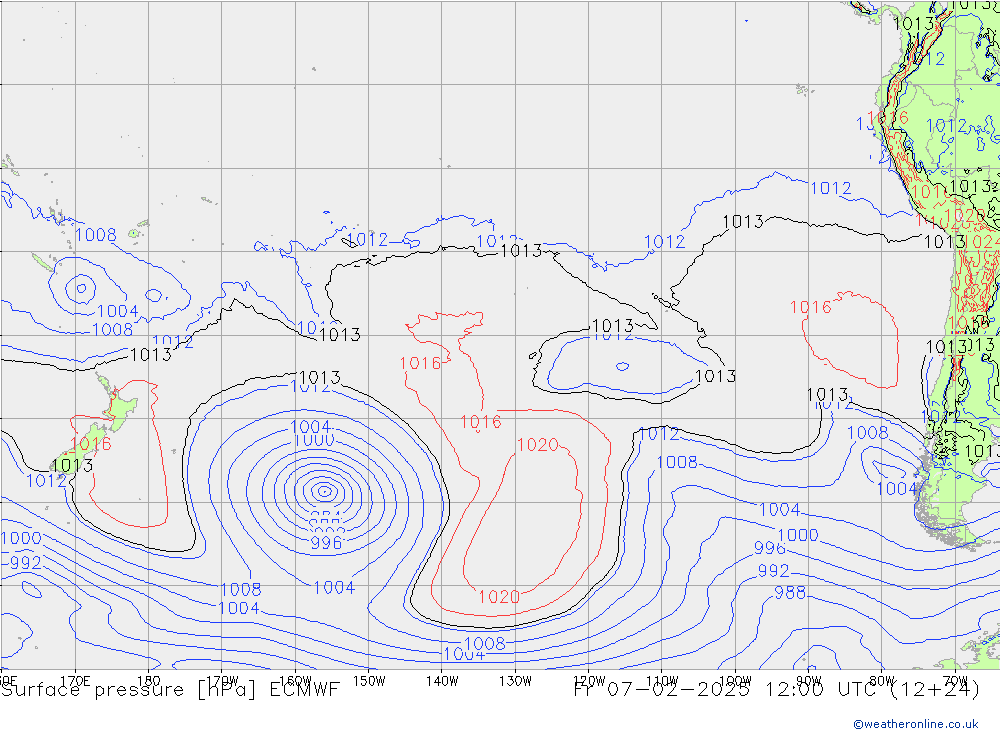Click the 170E longitude label
The width and height of the screenshot is (1000, 733).
pos(75,681)
